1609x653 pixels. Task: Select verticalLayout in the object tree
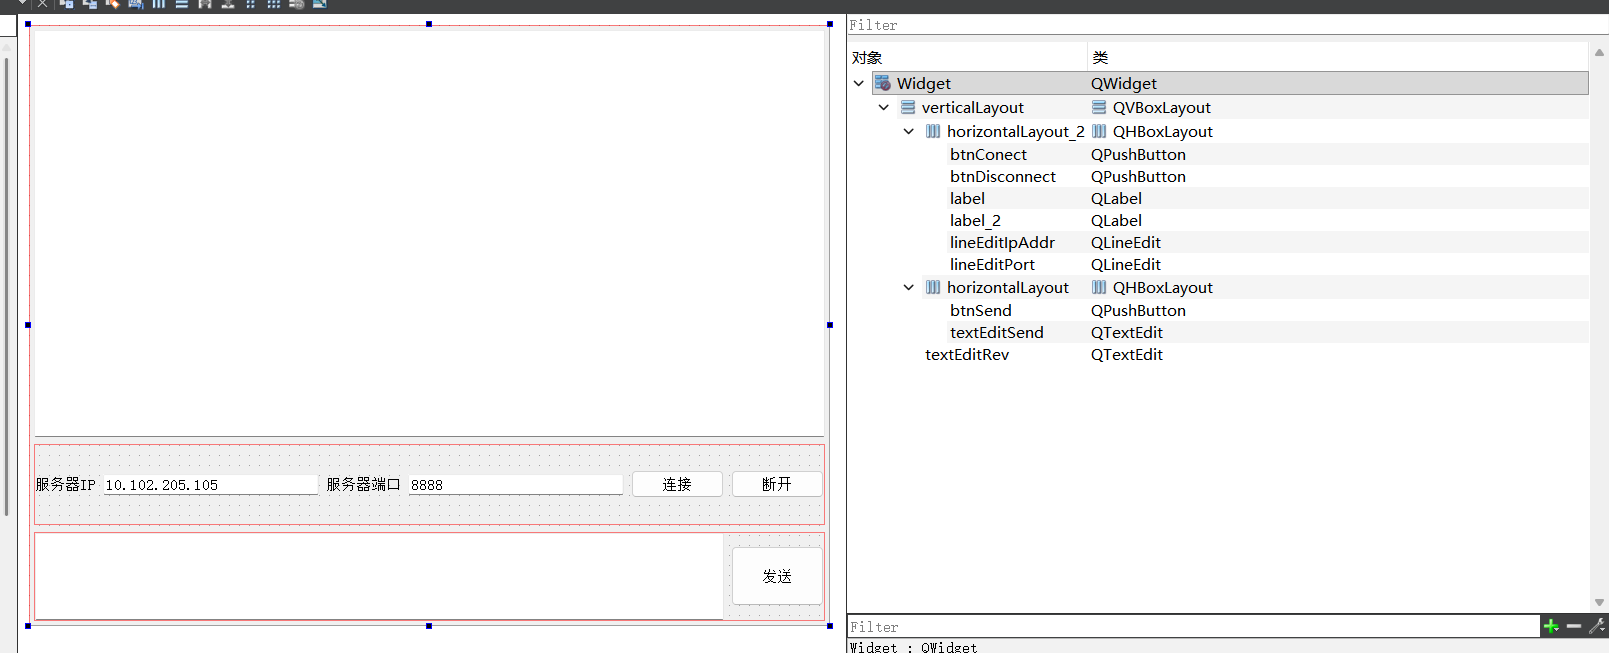point(972,107)
